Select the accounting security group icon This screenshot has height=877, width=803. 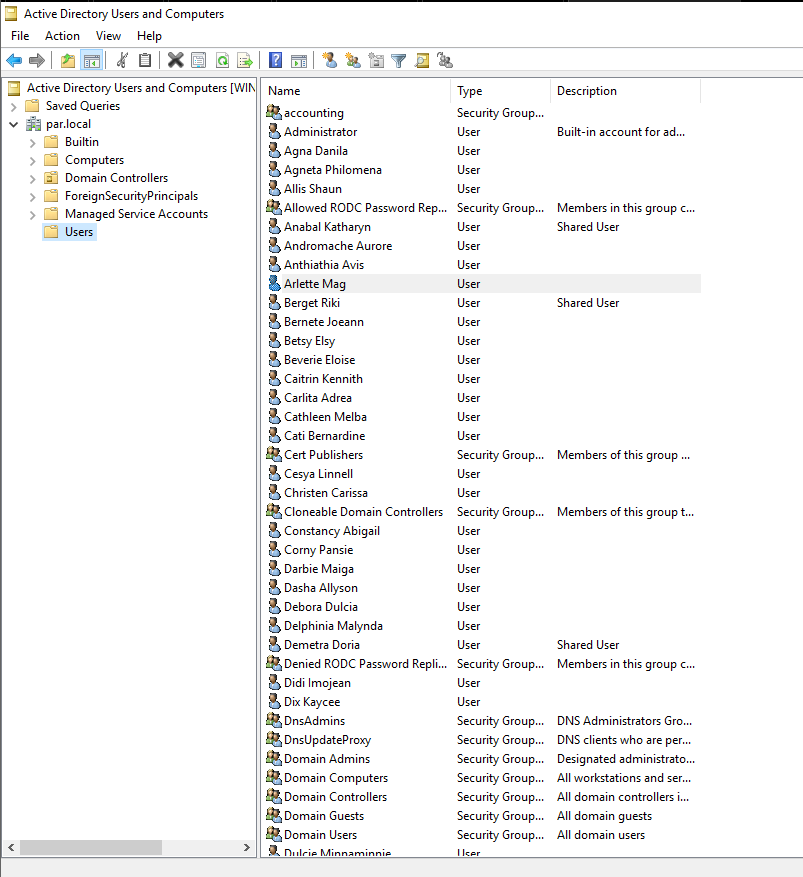coord(273,112)
